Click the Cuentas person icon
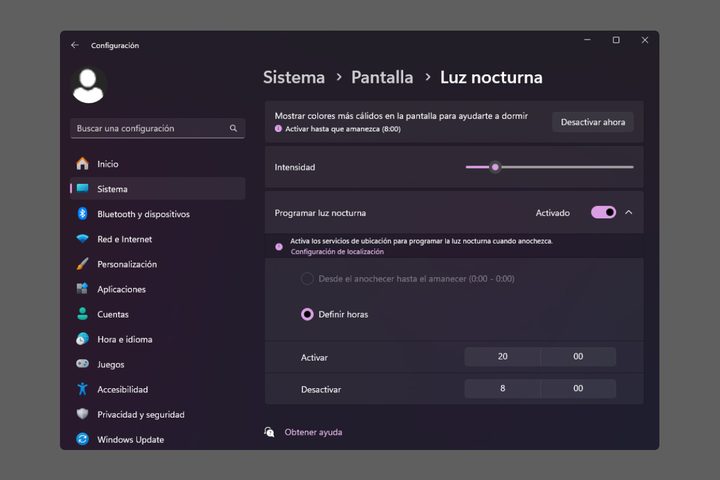The image size is (720, 480). click(x=83, y=314)
